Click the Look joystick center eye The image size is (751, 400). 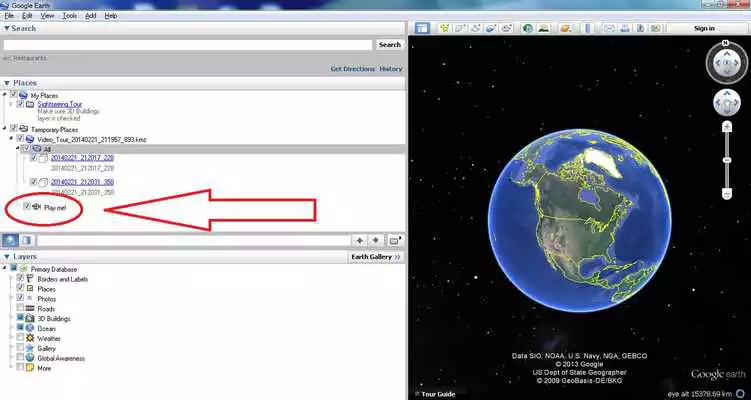coord(727,63)
